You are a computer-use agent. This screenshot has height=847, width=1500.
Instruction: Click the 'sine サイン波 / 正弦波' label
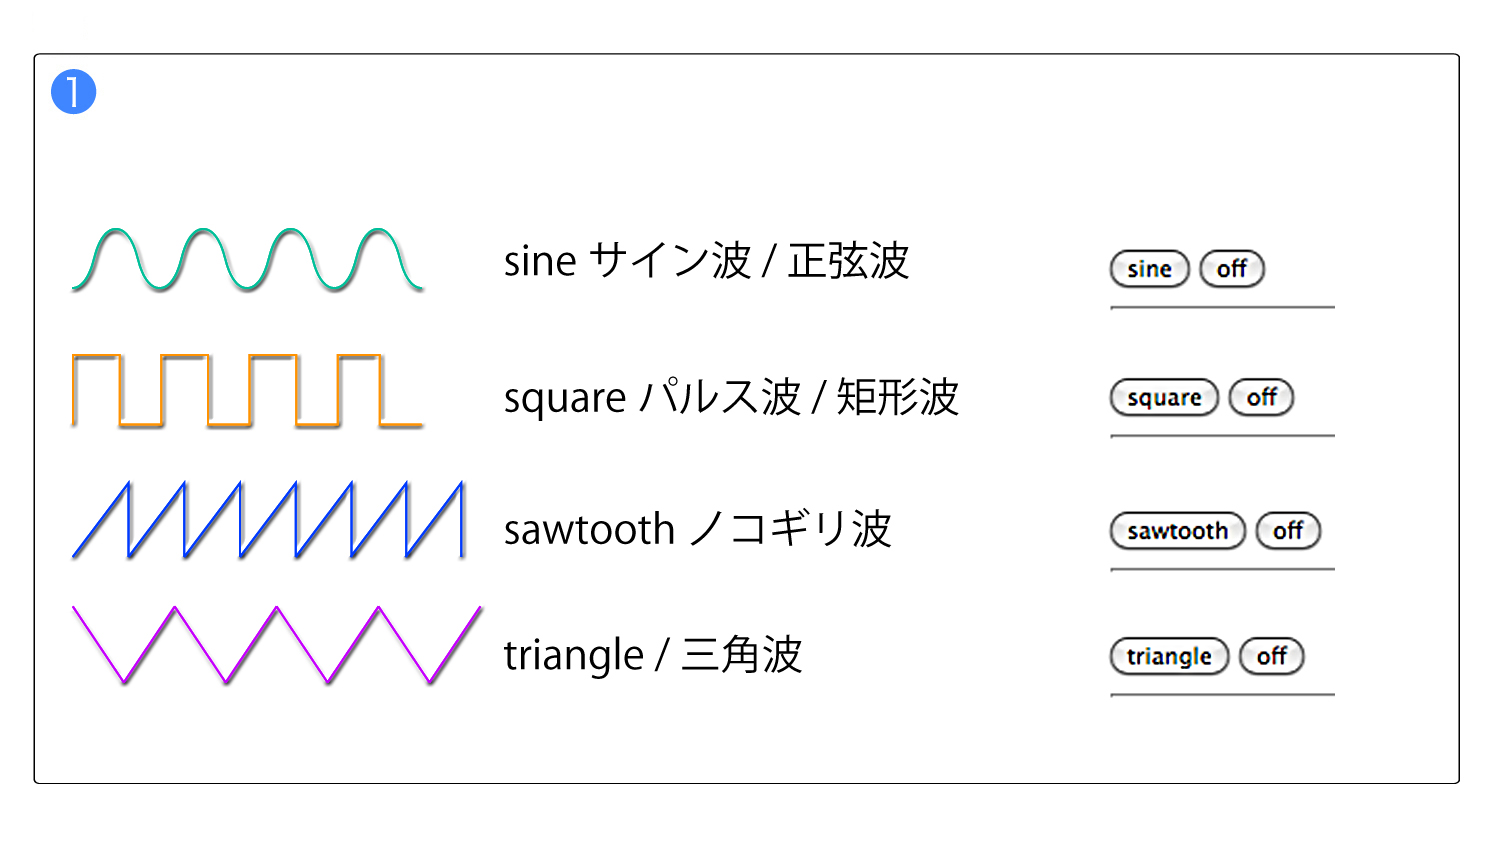tap(706, 261)
